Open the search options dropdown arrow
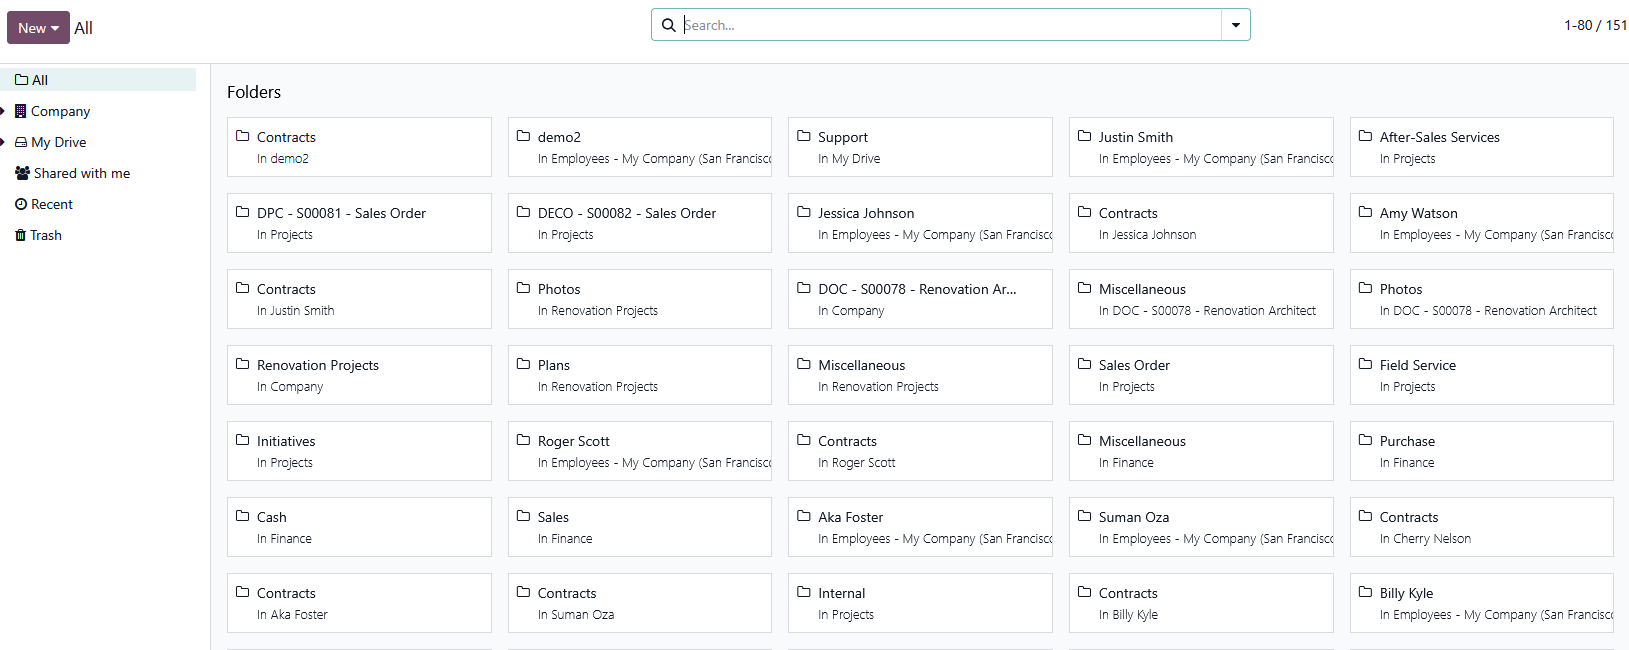Screen dimensions: 1629x650 pyautogui.click(x=1236, y=25)
